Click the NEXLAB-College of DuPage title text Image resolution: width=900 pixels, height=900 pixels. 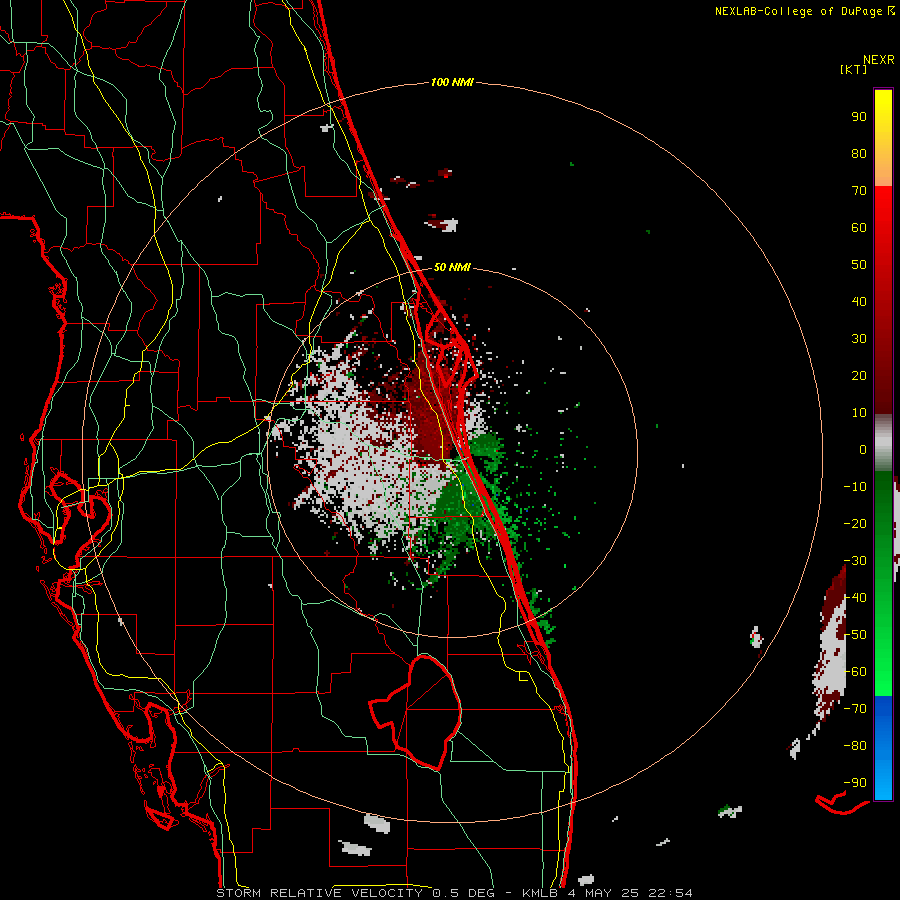click(x=800, y=11)
